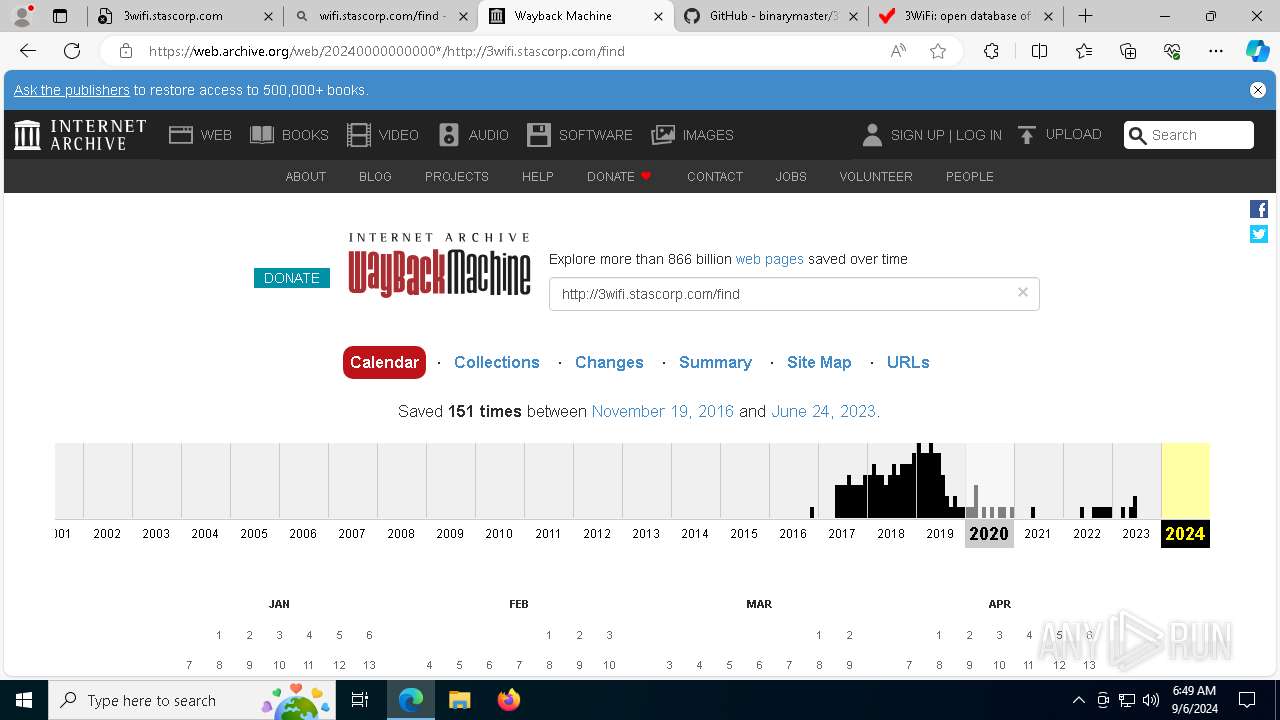Select year 2024 on timeline
Viewport: 1280px width, 720px height.
tap(1185, 534)
